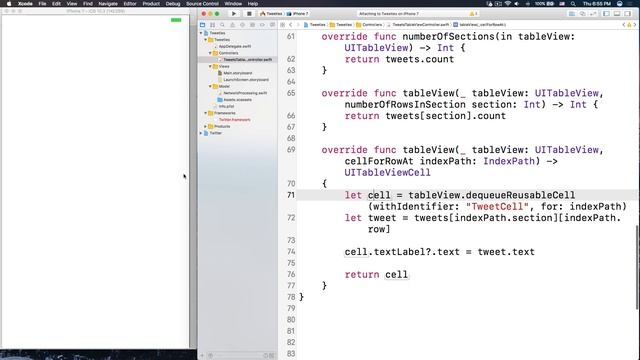The image size is (640, 360).
Task: Select Main.storyboard file
Action: [238, 73]
